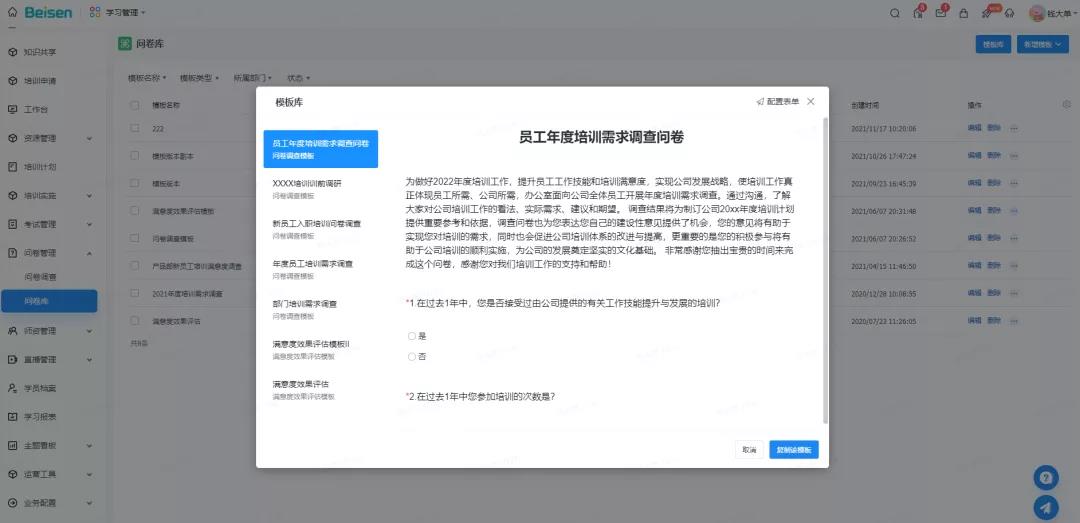
Task: Click the 培训申请 sidebar icon
Action: (x=12, y=81)
